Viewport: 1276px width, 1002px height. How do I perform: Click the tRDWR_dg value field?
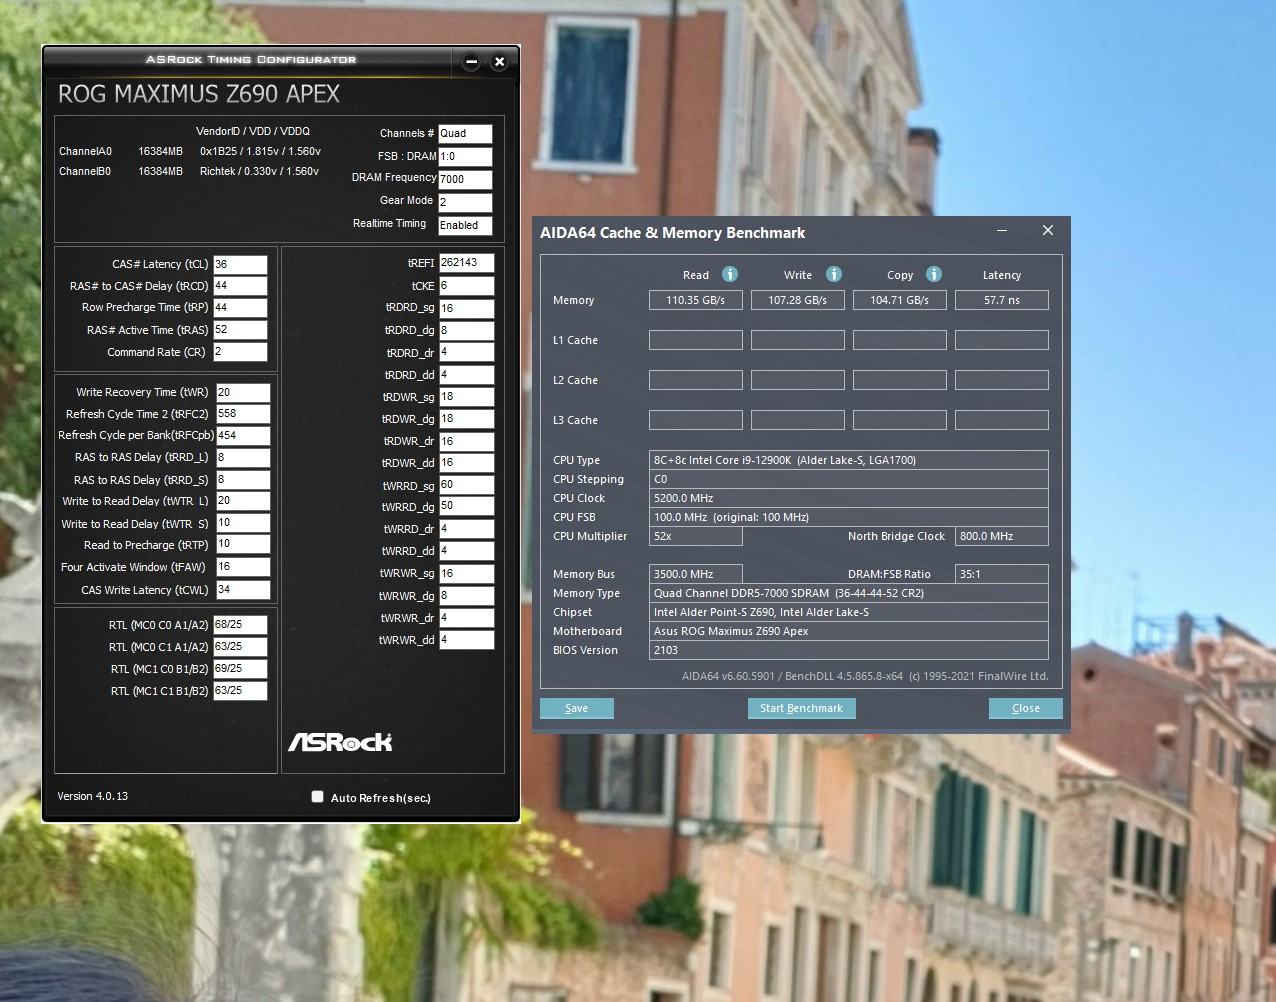[466, 419]
